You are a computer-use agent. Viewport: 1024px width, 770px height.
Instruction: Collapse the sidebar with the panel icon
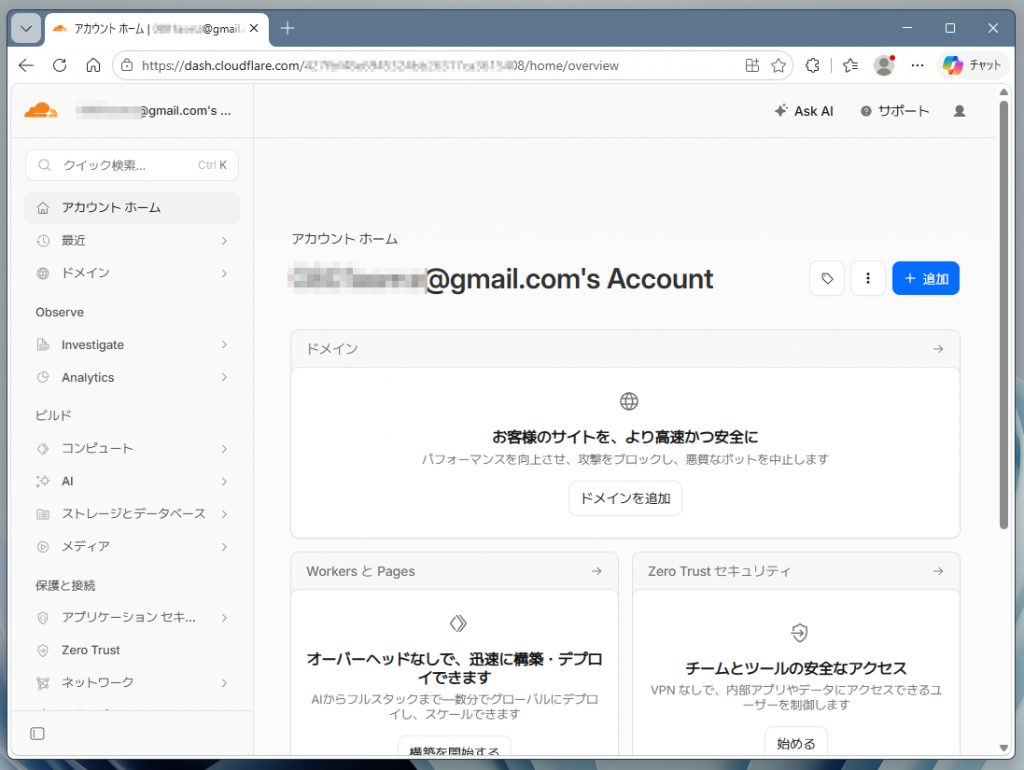[x=37, y=733]
